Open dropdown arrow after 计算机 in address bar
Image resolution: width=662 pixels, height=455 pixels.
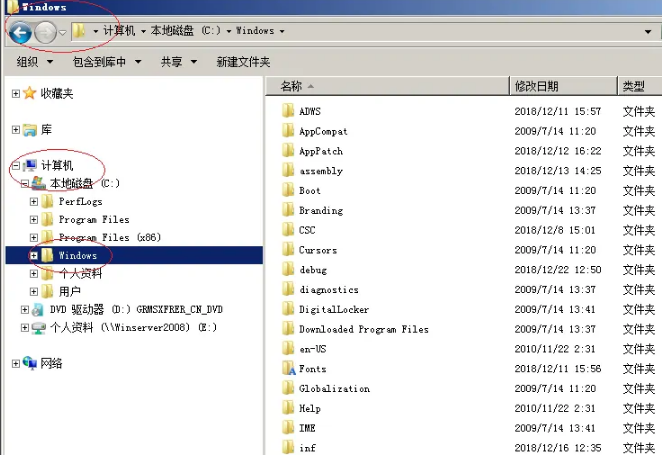click(x=143, y=31)
